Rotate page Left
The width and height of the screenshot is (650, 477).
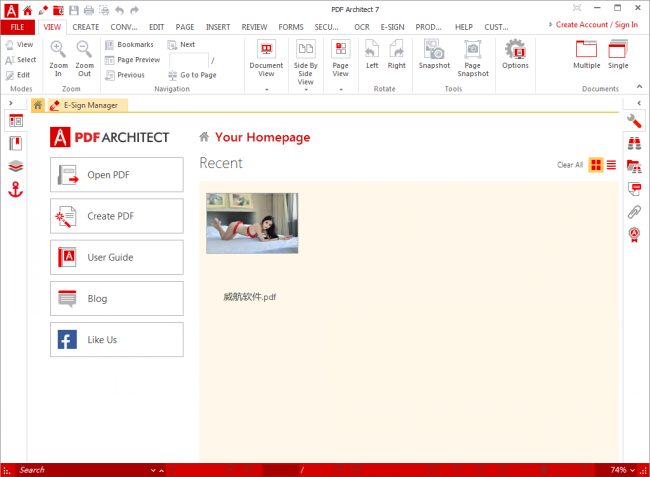(x=372, y=54)
